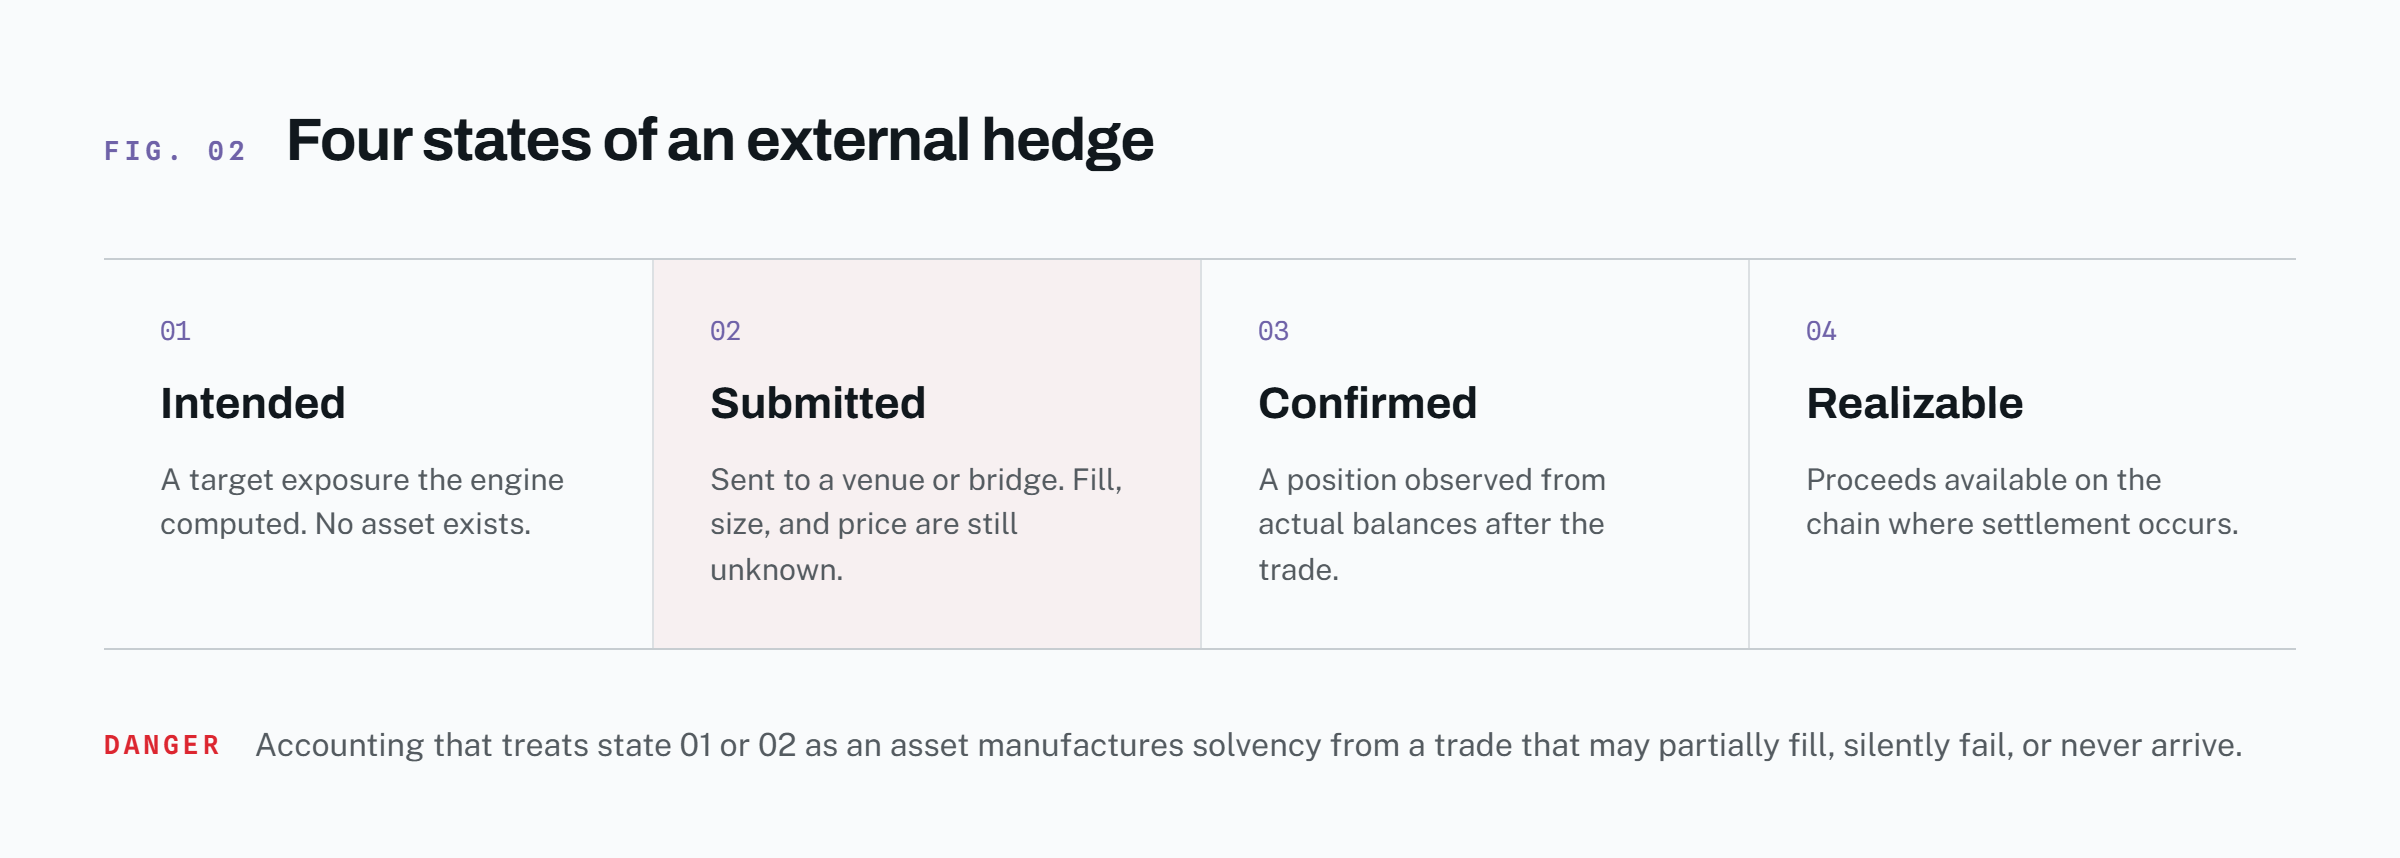
Task: Click the 01 step number
Action: [x=175, y=331]
